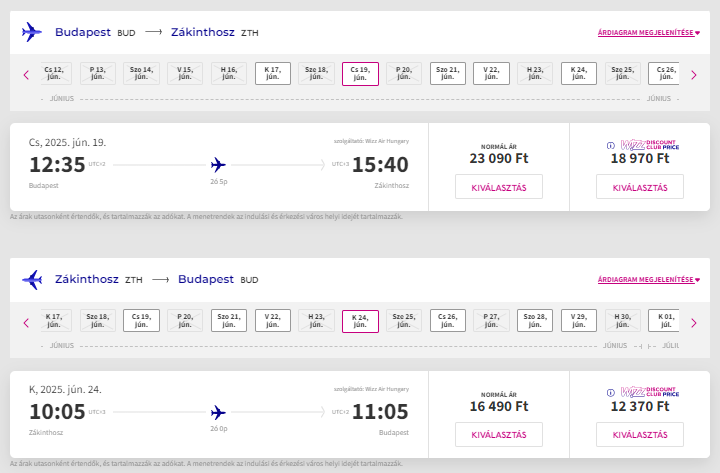Screen dimensions: 720x473
Task: Click the return next dates arrow
Action: [694, 323]
